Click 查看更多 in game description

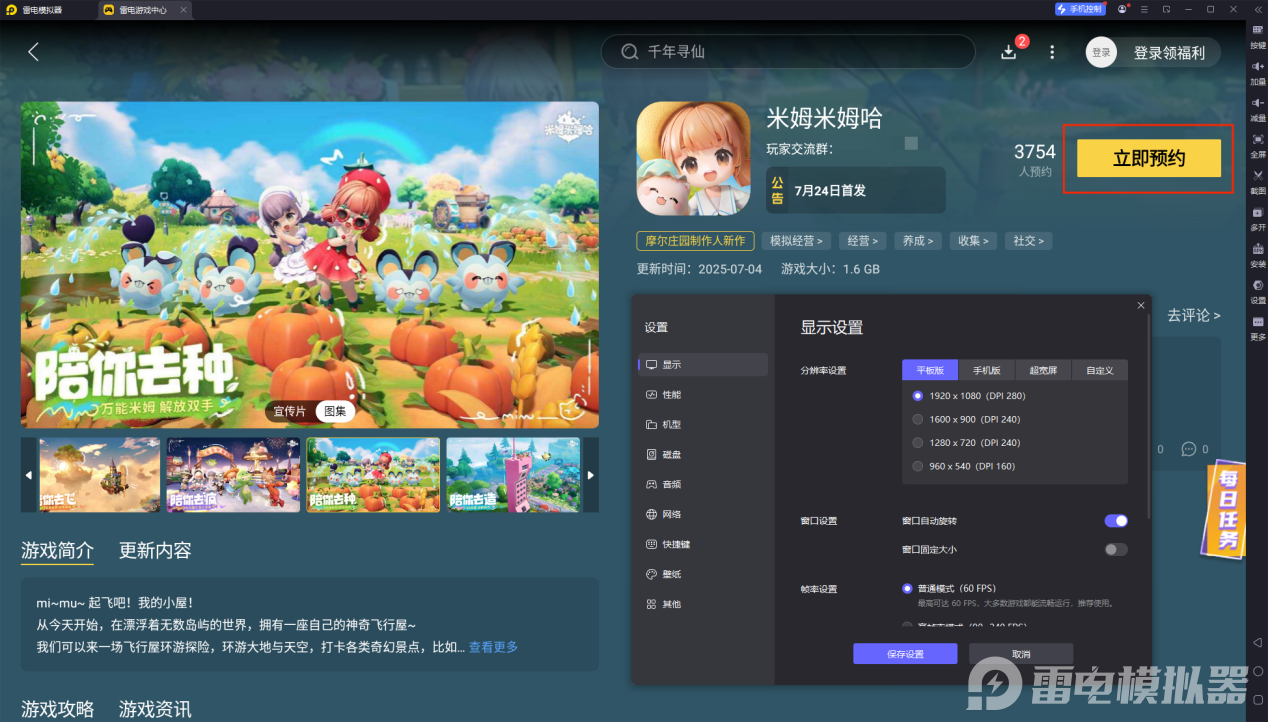pos(493,647)
